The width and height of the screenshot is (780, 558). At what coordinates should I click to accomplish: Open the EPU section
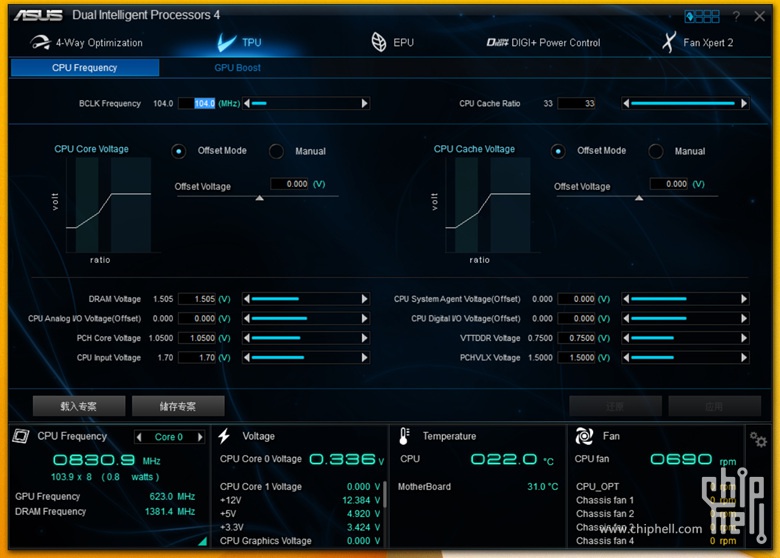(392, 43)
